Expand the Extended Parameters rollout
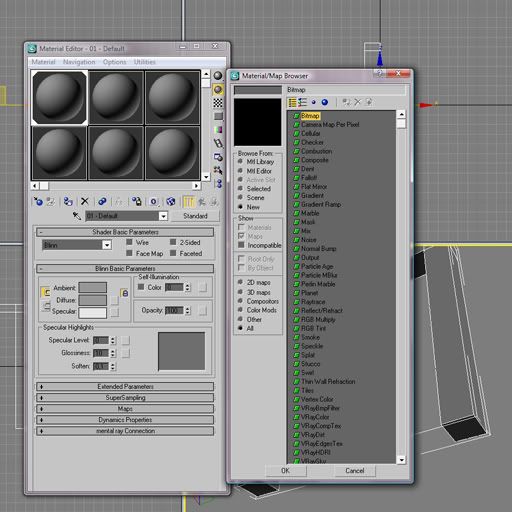This screenshot has height=512, width=512. [125, 386]
